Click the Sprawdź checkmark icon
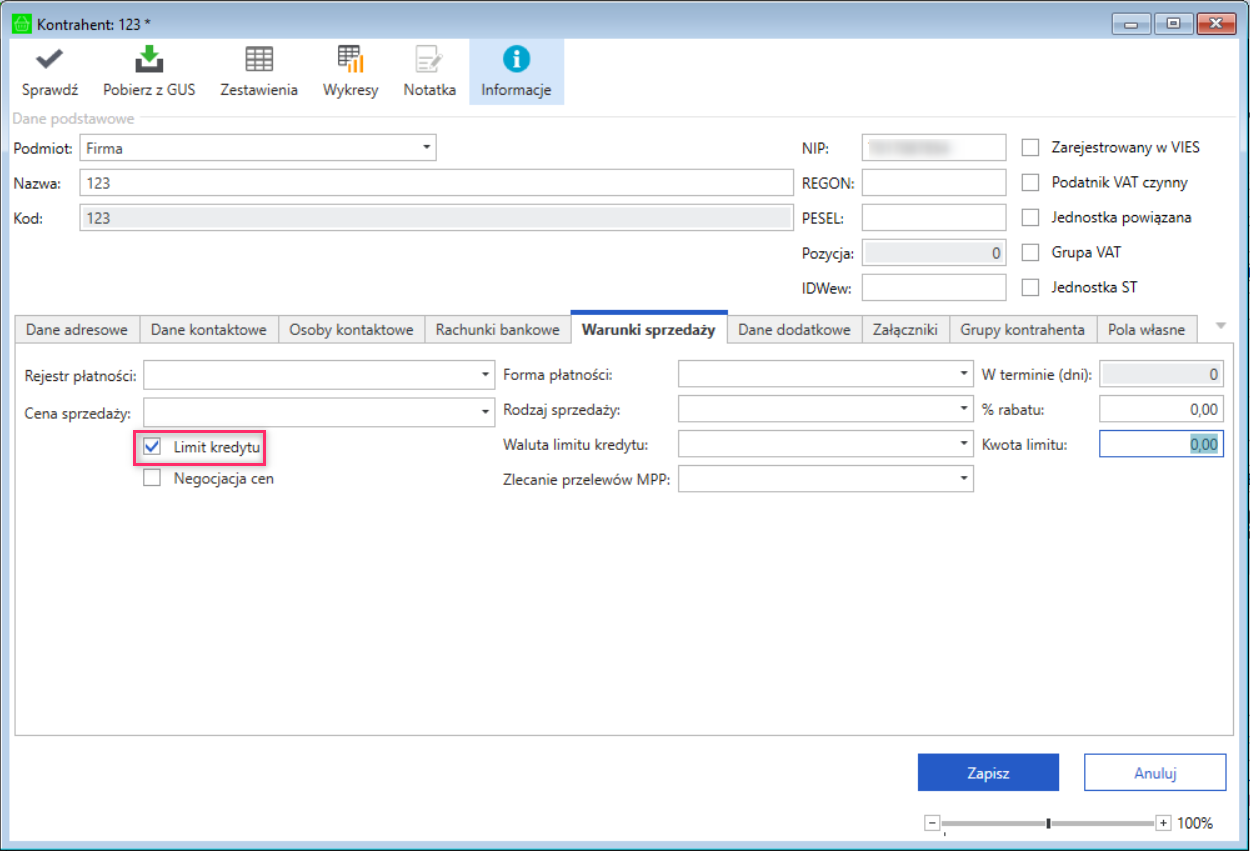The image size is (1250, 851). 49,59
